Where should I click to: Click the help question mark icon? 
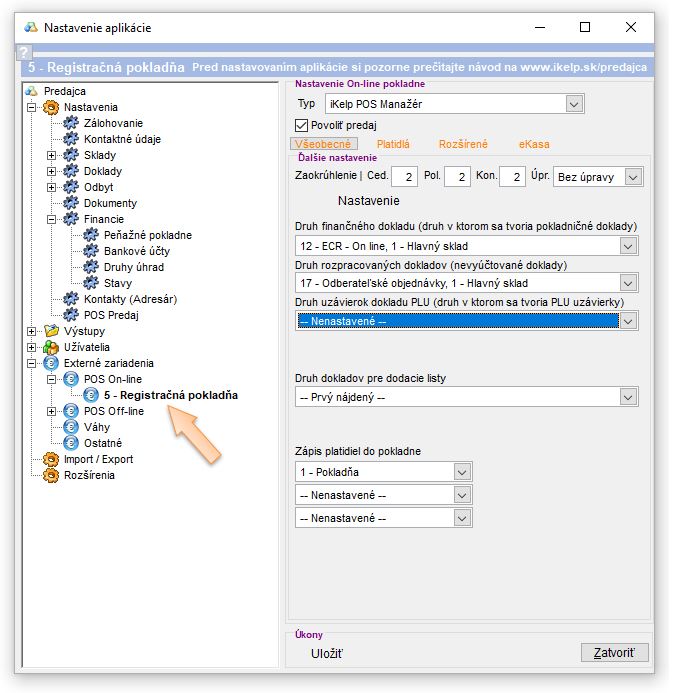(24, 53)
